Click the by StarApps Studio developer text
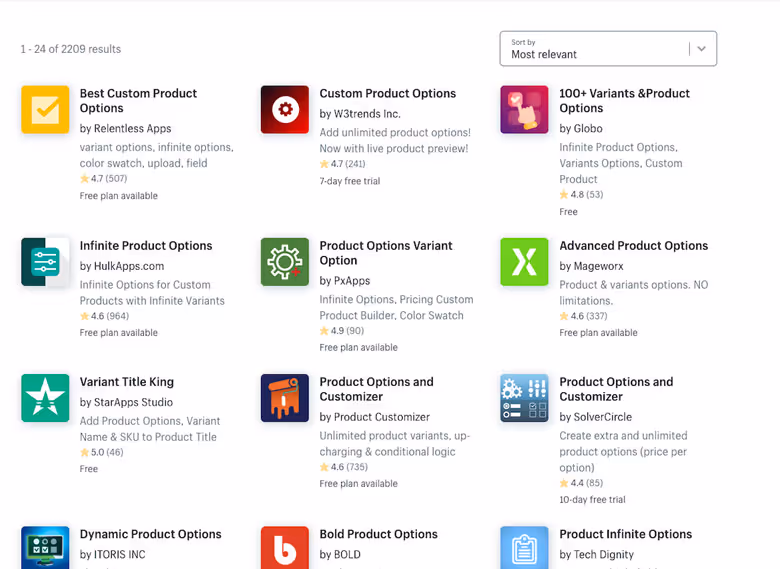Image resolution: width=780 pixels, height=569 pixels. pyautogui.click(x=126, y=402)
